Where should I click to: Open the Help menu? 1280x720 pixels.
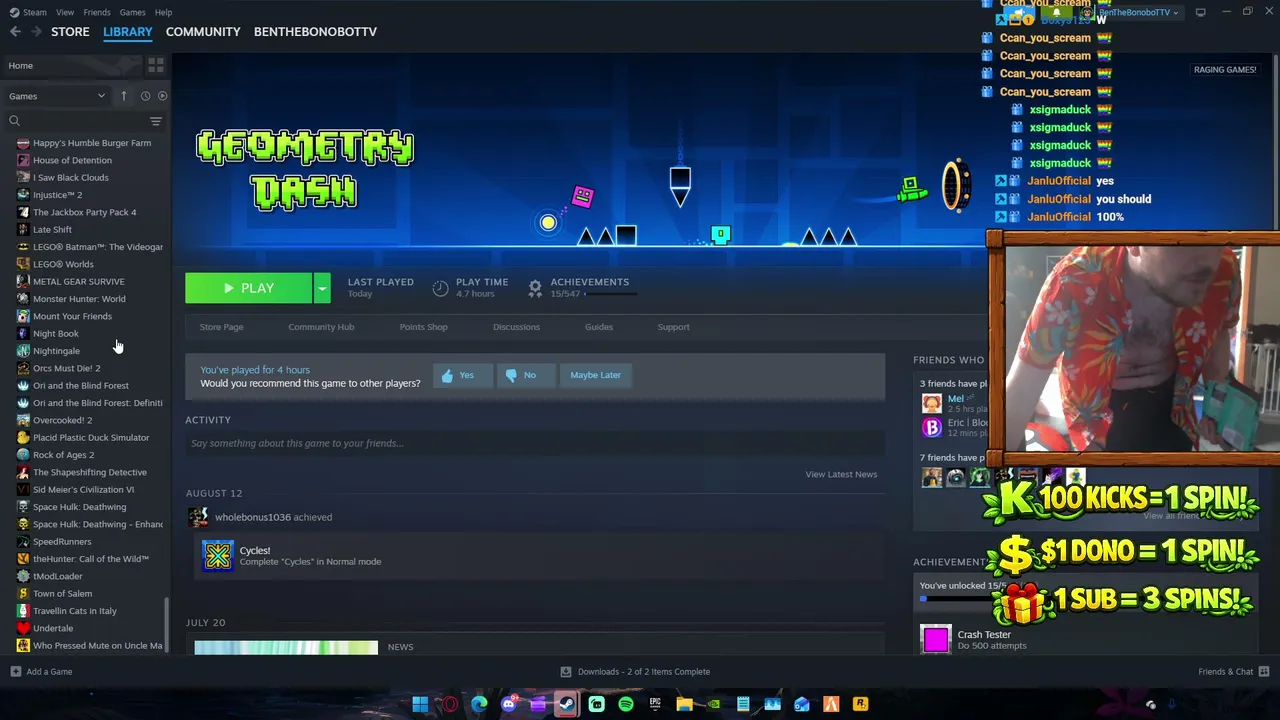163,12
